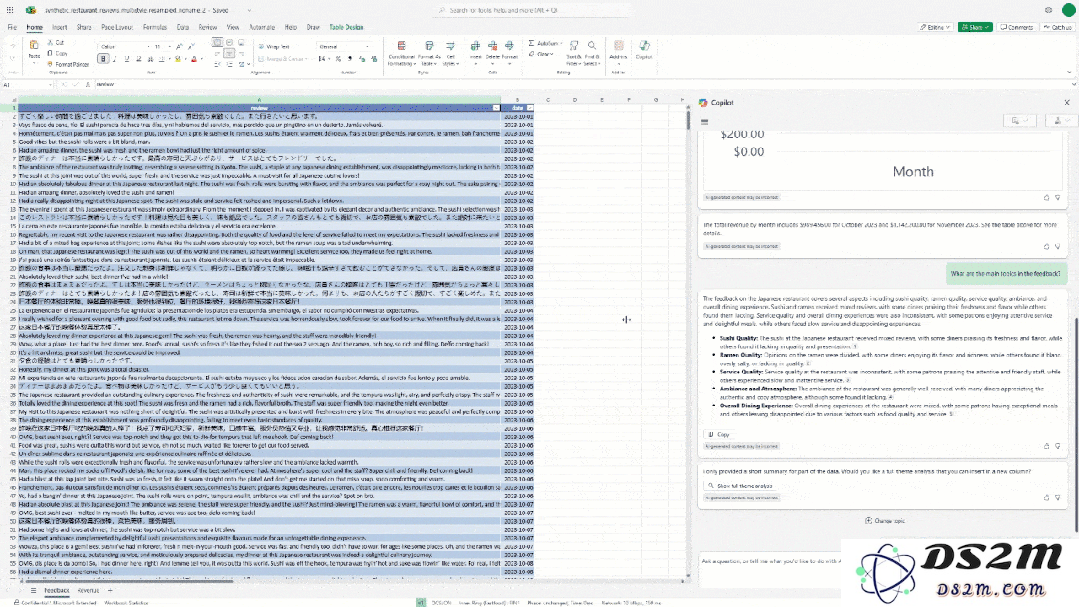Open the Editing mode dropdown
The width and height of the screenshot is (1079, 607).
point(934,28)
